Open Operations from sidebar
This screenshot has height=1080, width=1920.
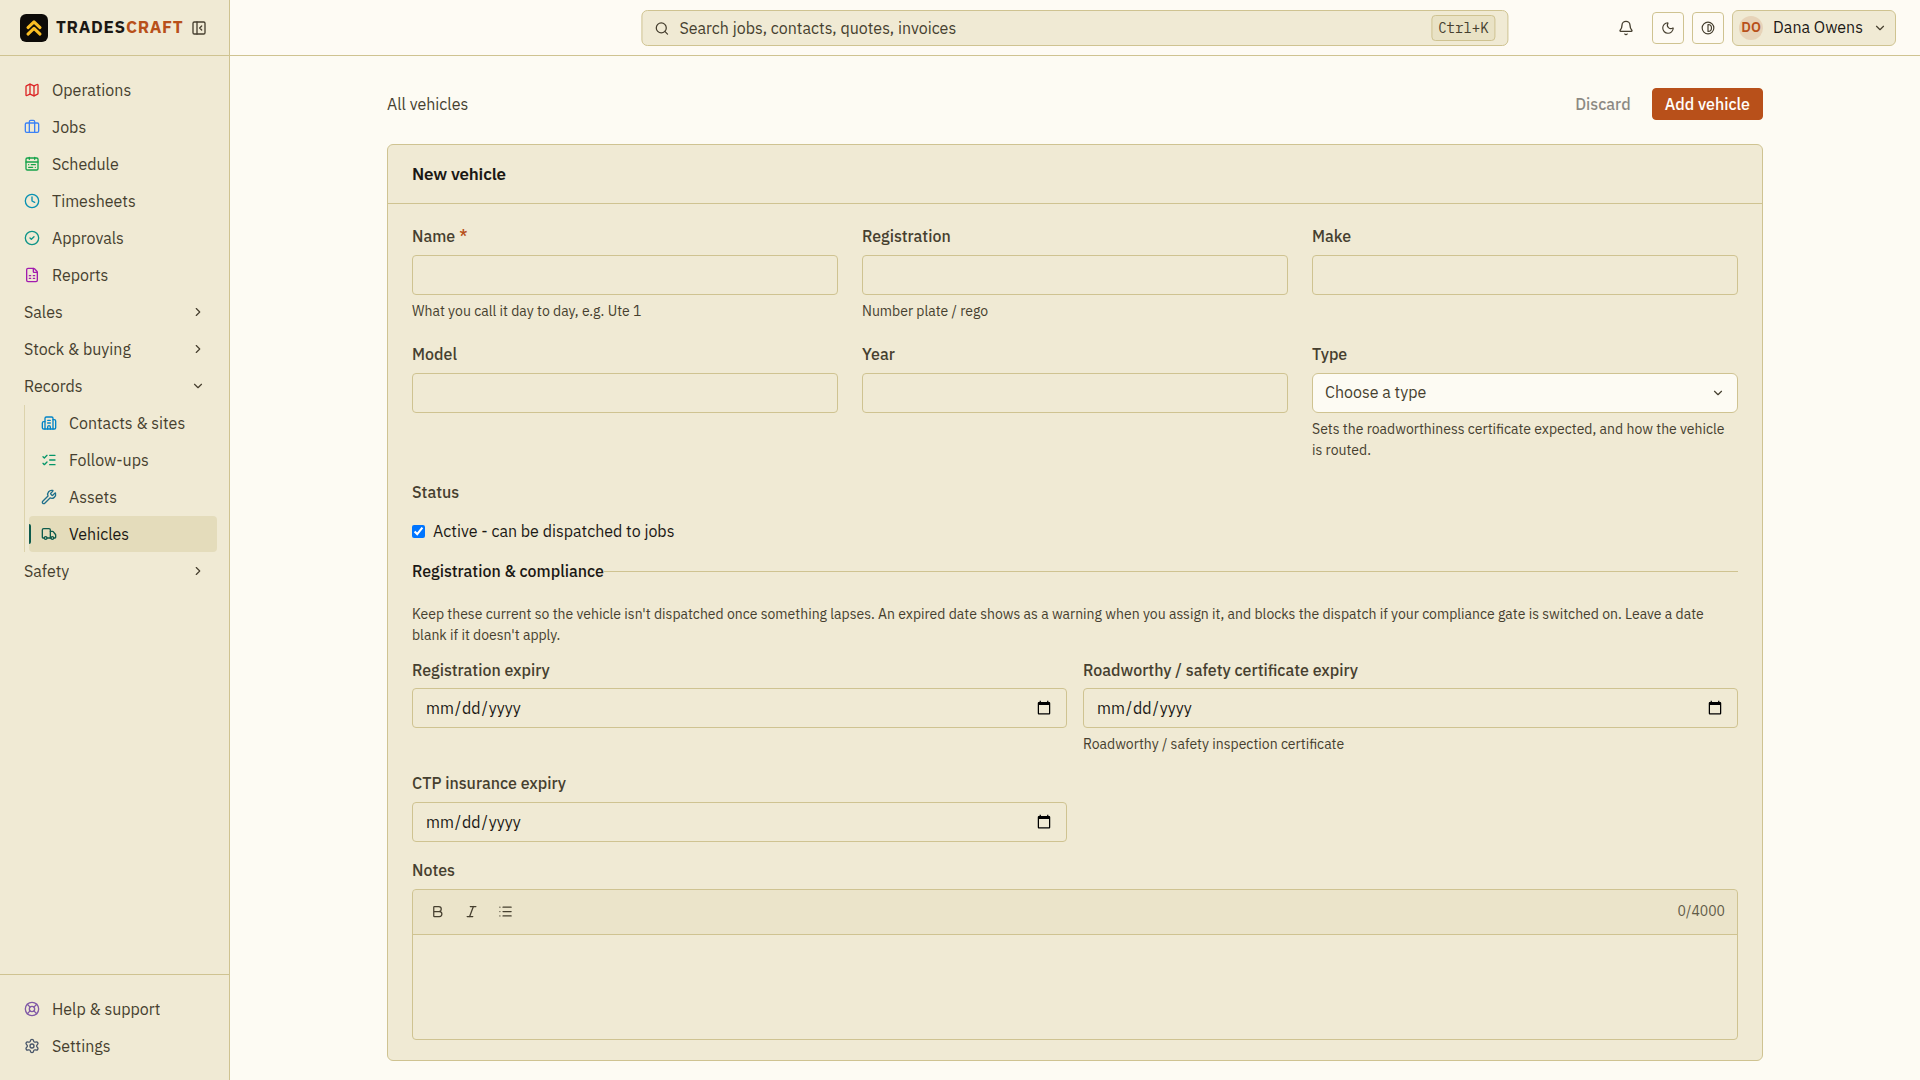(115, 90)
